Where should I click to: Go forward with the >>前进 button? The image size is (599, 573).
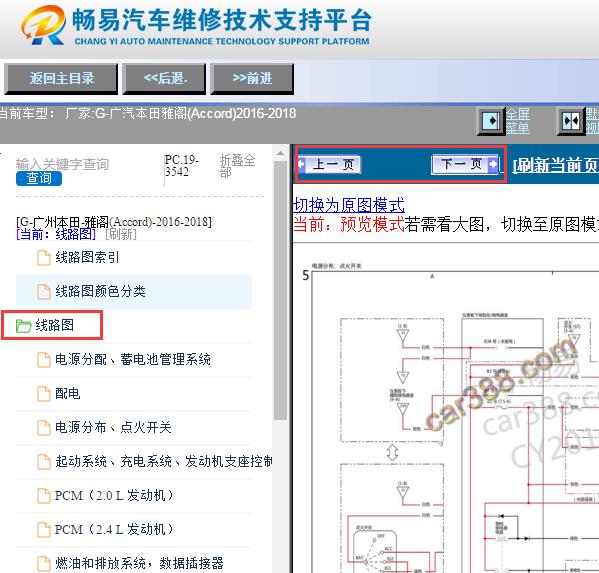[252, 79]
